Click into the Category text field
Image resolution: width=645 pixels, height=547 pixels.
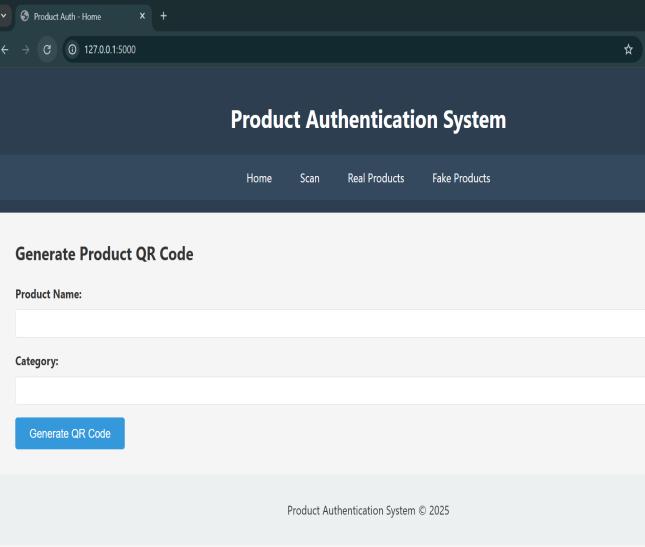[x=330, y=391]
